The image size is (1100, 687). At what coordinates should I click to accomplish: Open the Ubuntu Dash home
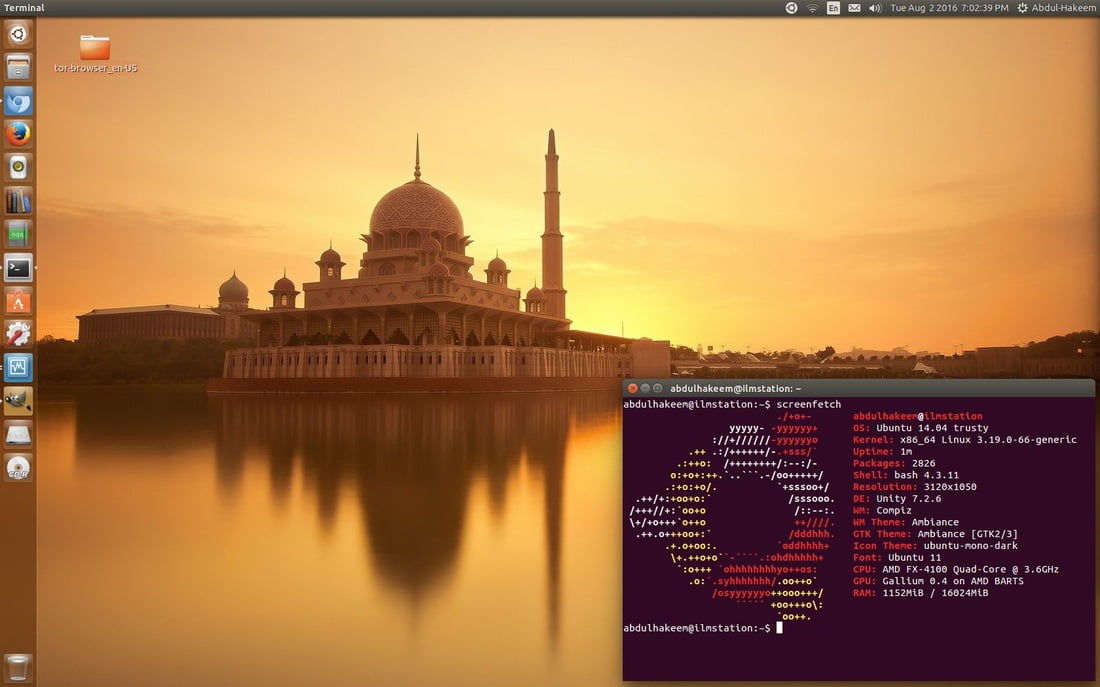coord(18,33)
